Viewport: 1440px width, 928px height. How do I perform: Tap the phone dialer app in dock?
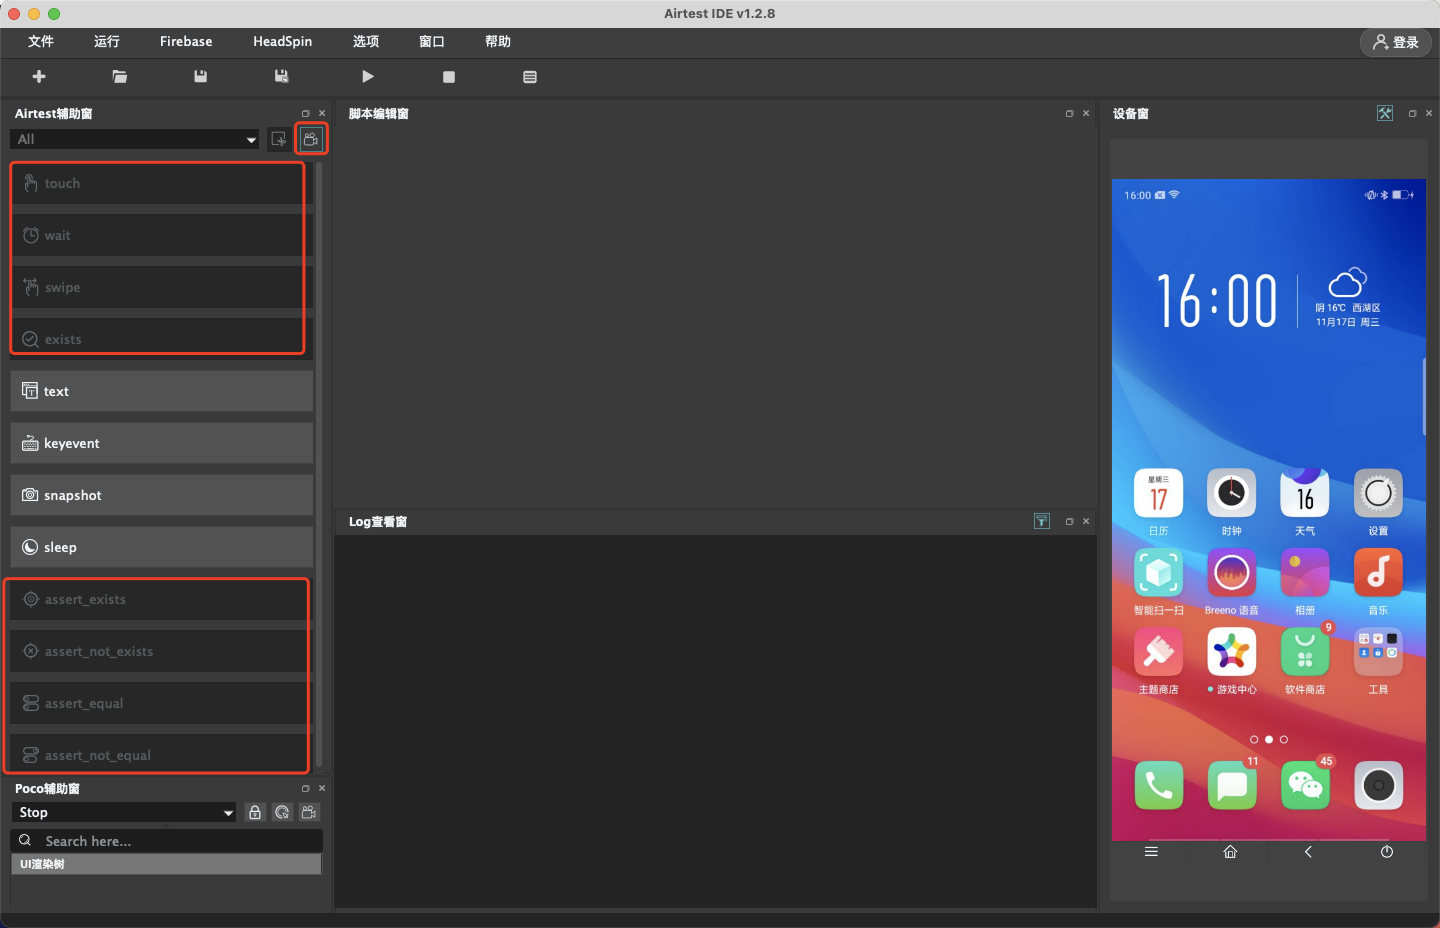(x=1158, y=786)
